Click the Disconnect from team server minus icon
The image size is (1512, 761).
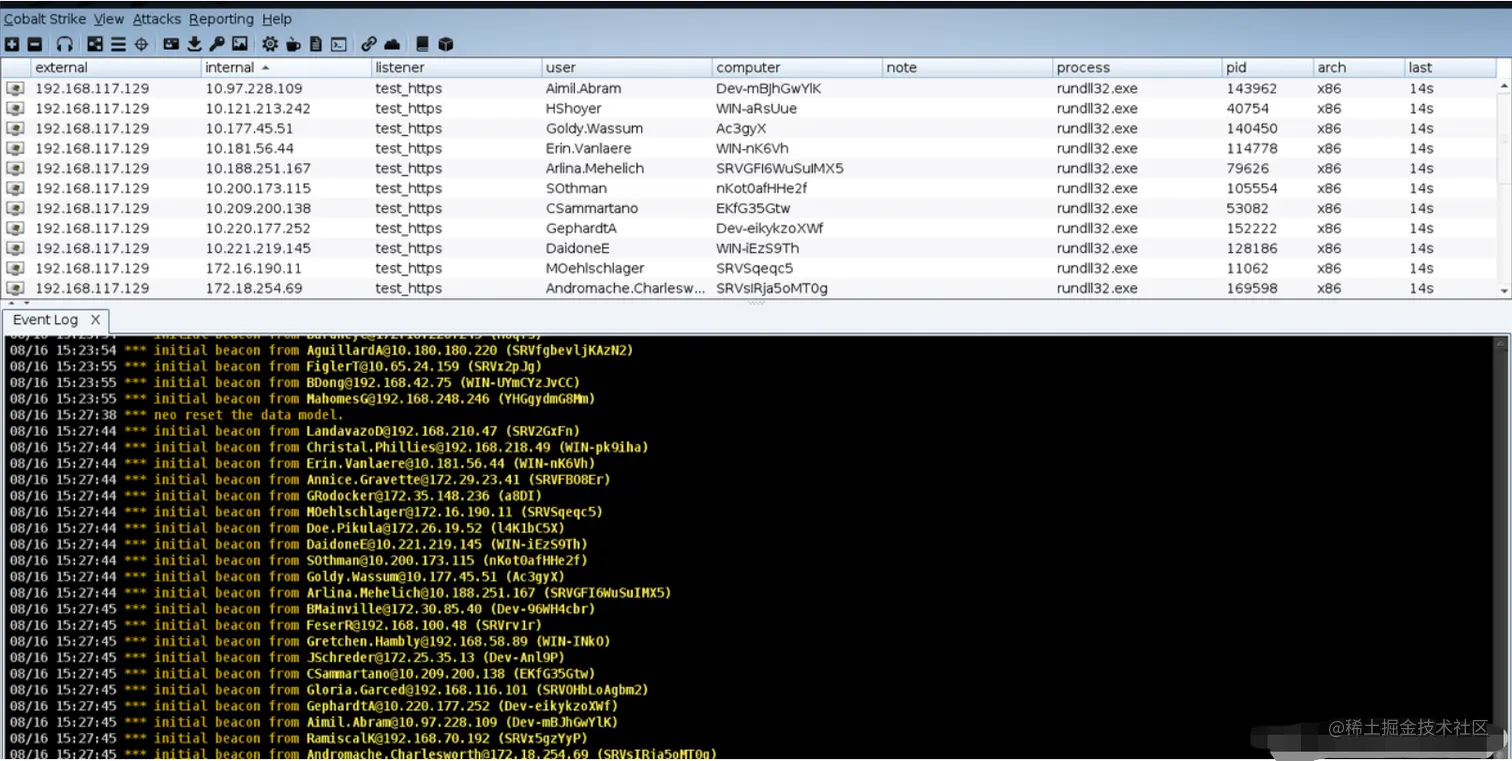point(35,44)
